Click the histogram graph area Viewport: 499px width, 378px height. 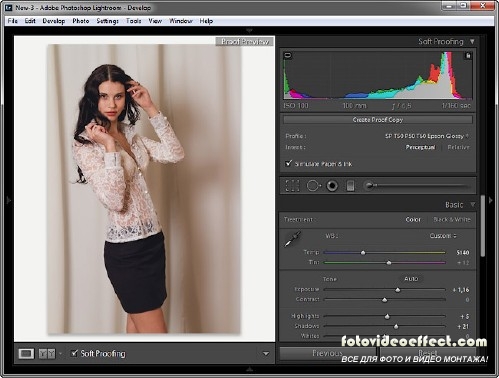coord(378,75)
